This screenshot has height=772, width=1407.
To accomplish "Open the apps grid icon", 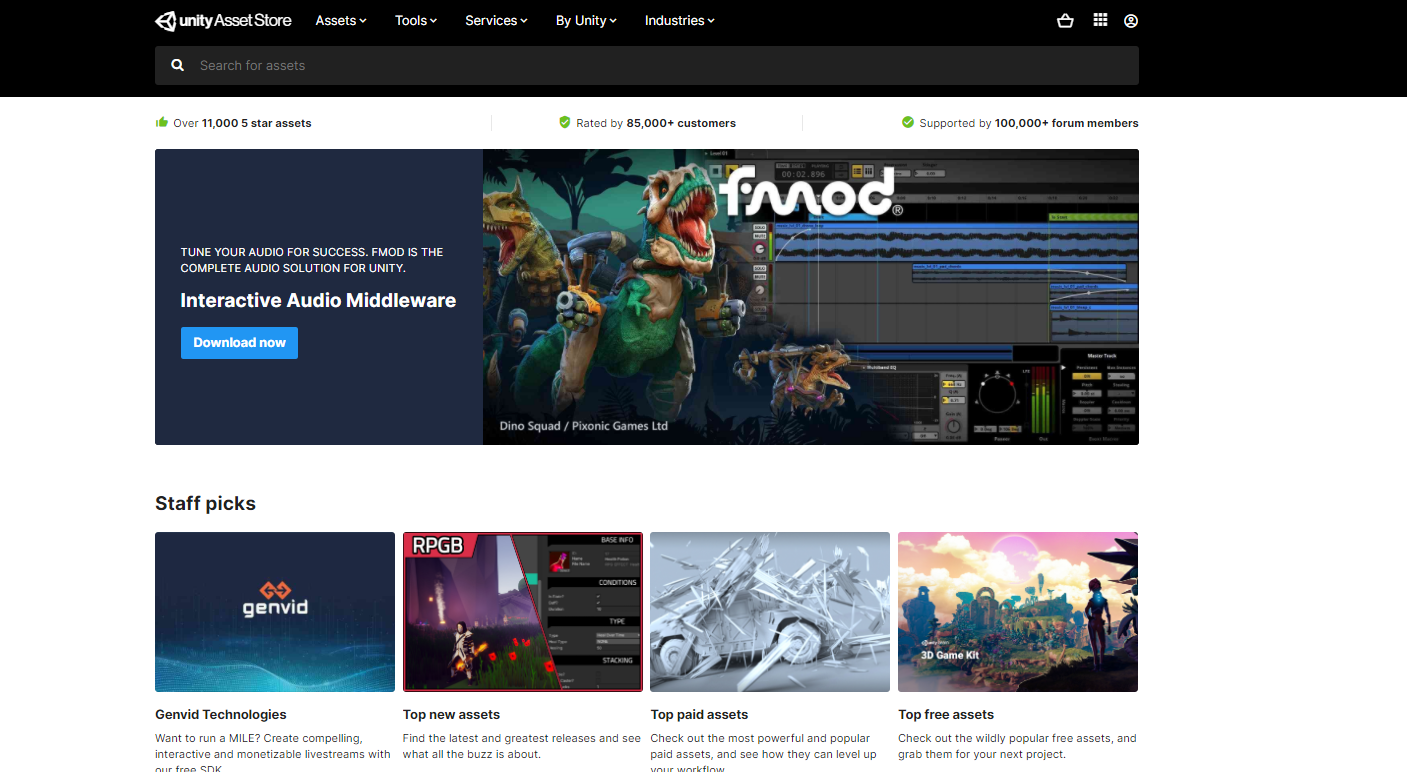I will click(1100, 20).
